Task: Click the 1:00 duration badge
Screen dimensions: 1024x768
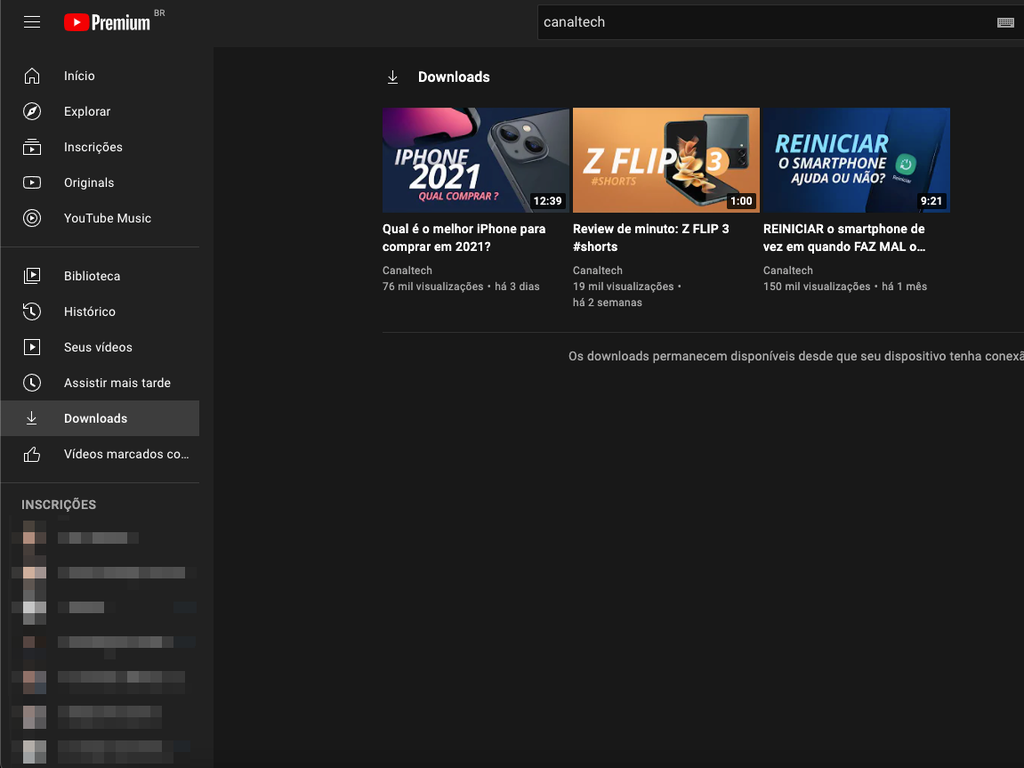Action: pos(741,201)
